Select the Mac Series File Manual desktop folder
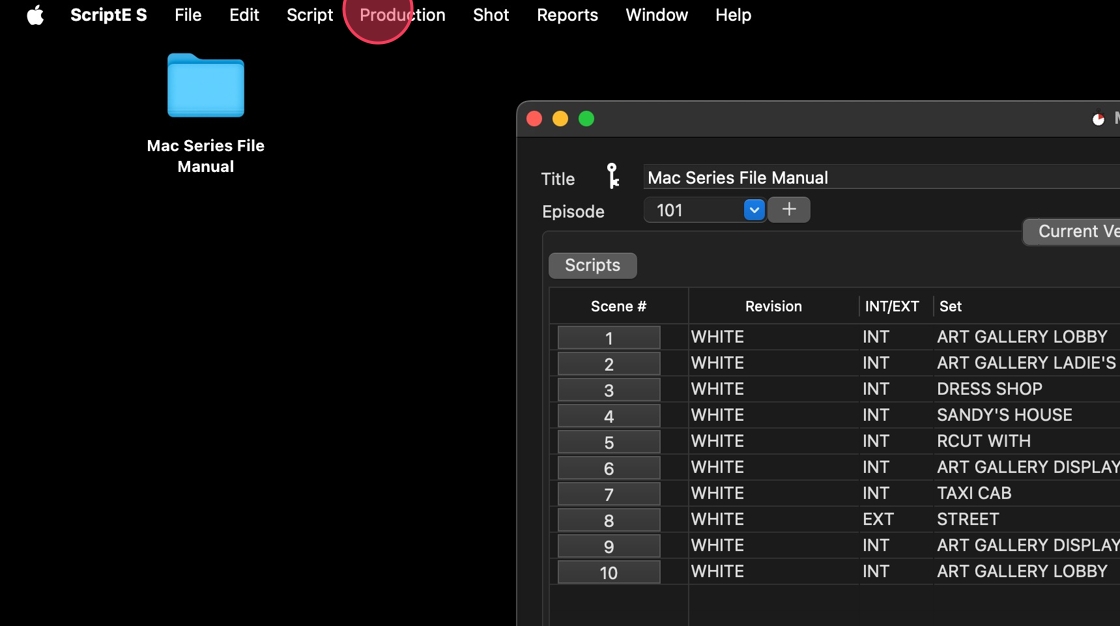The height and width of the screenshot is (626, 1120). [x=206, y=86]
